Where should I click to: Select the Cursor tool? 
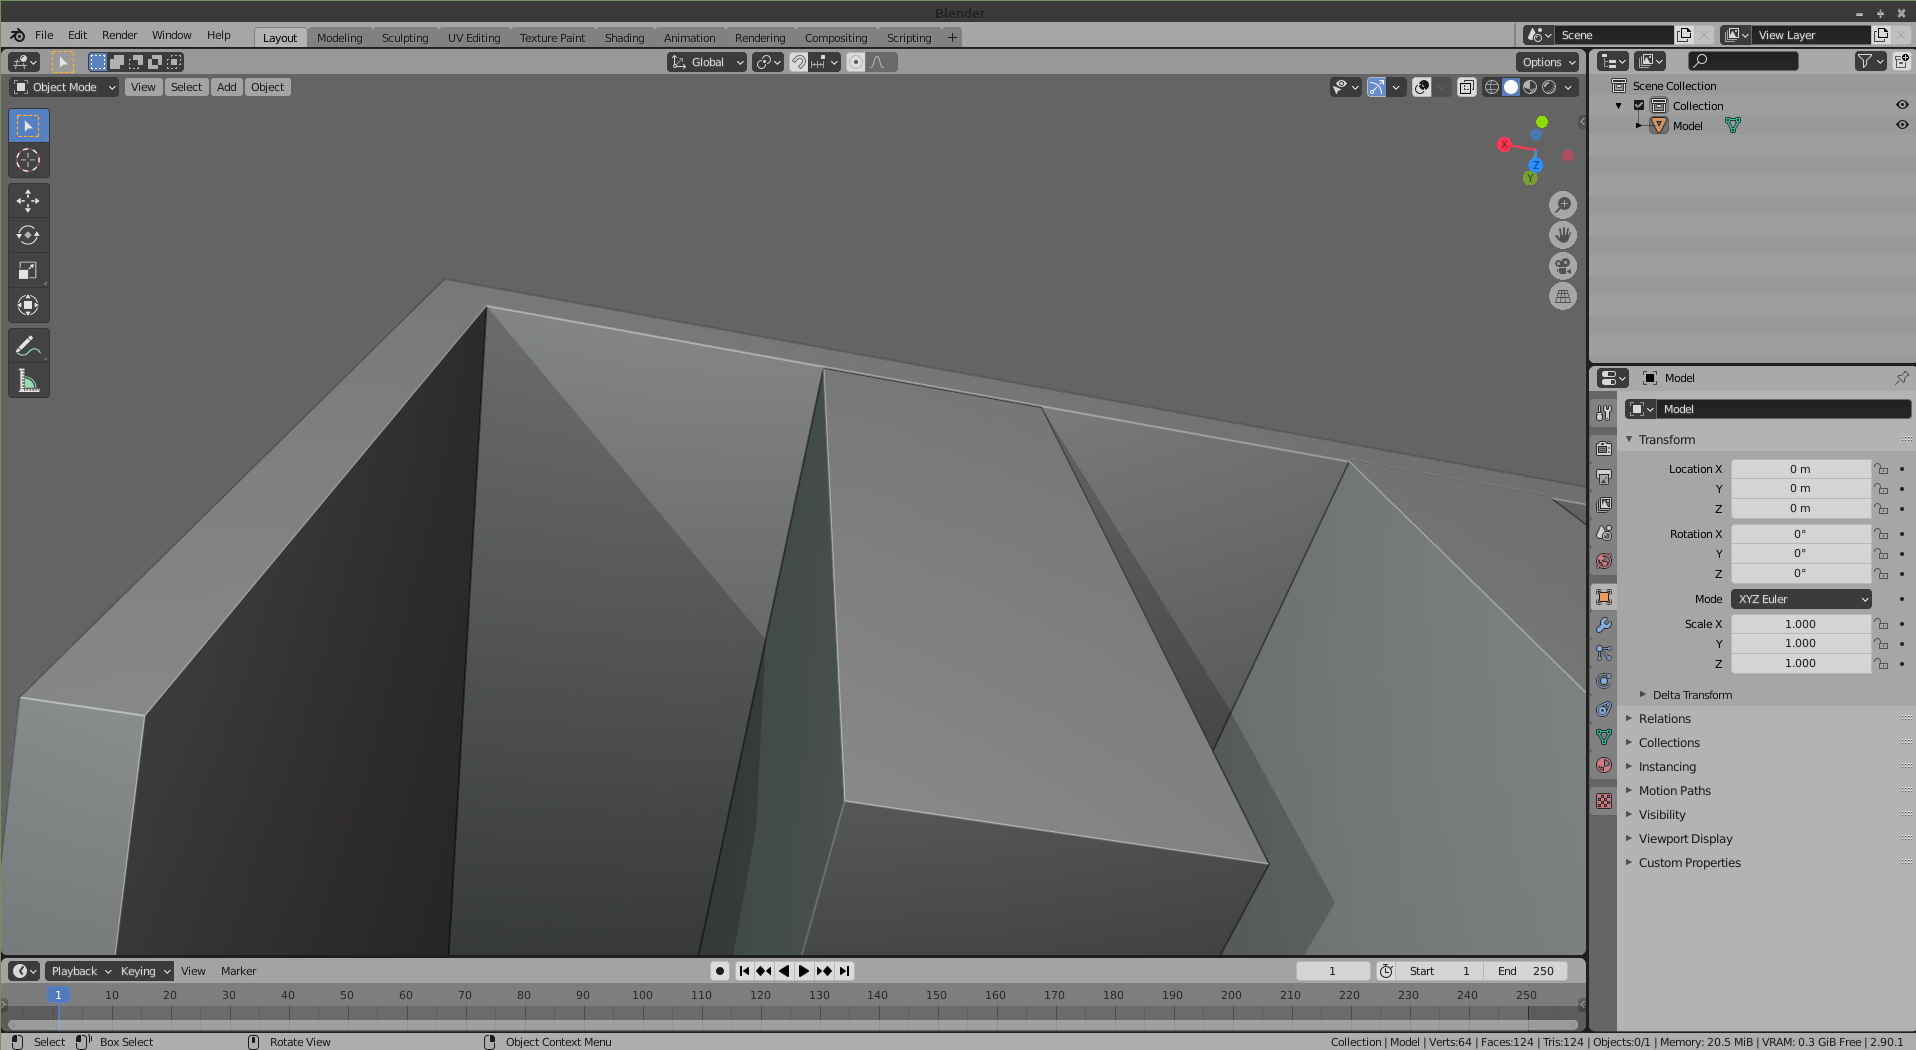[x=28, y=160]
